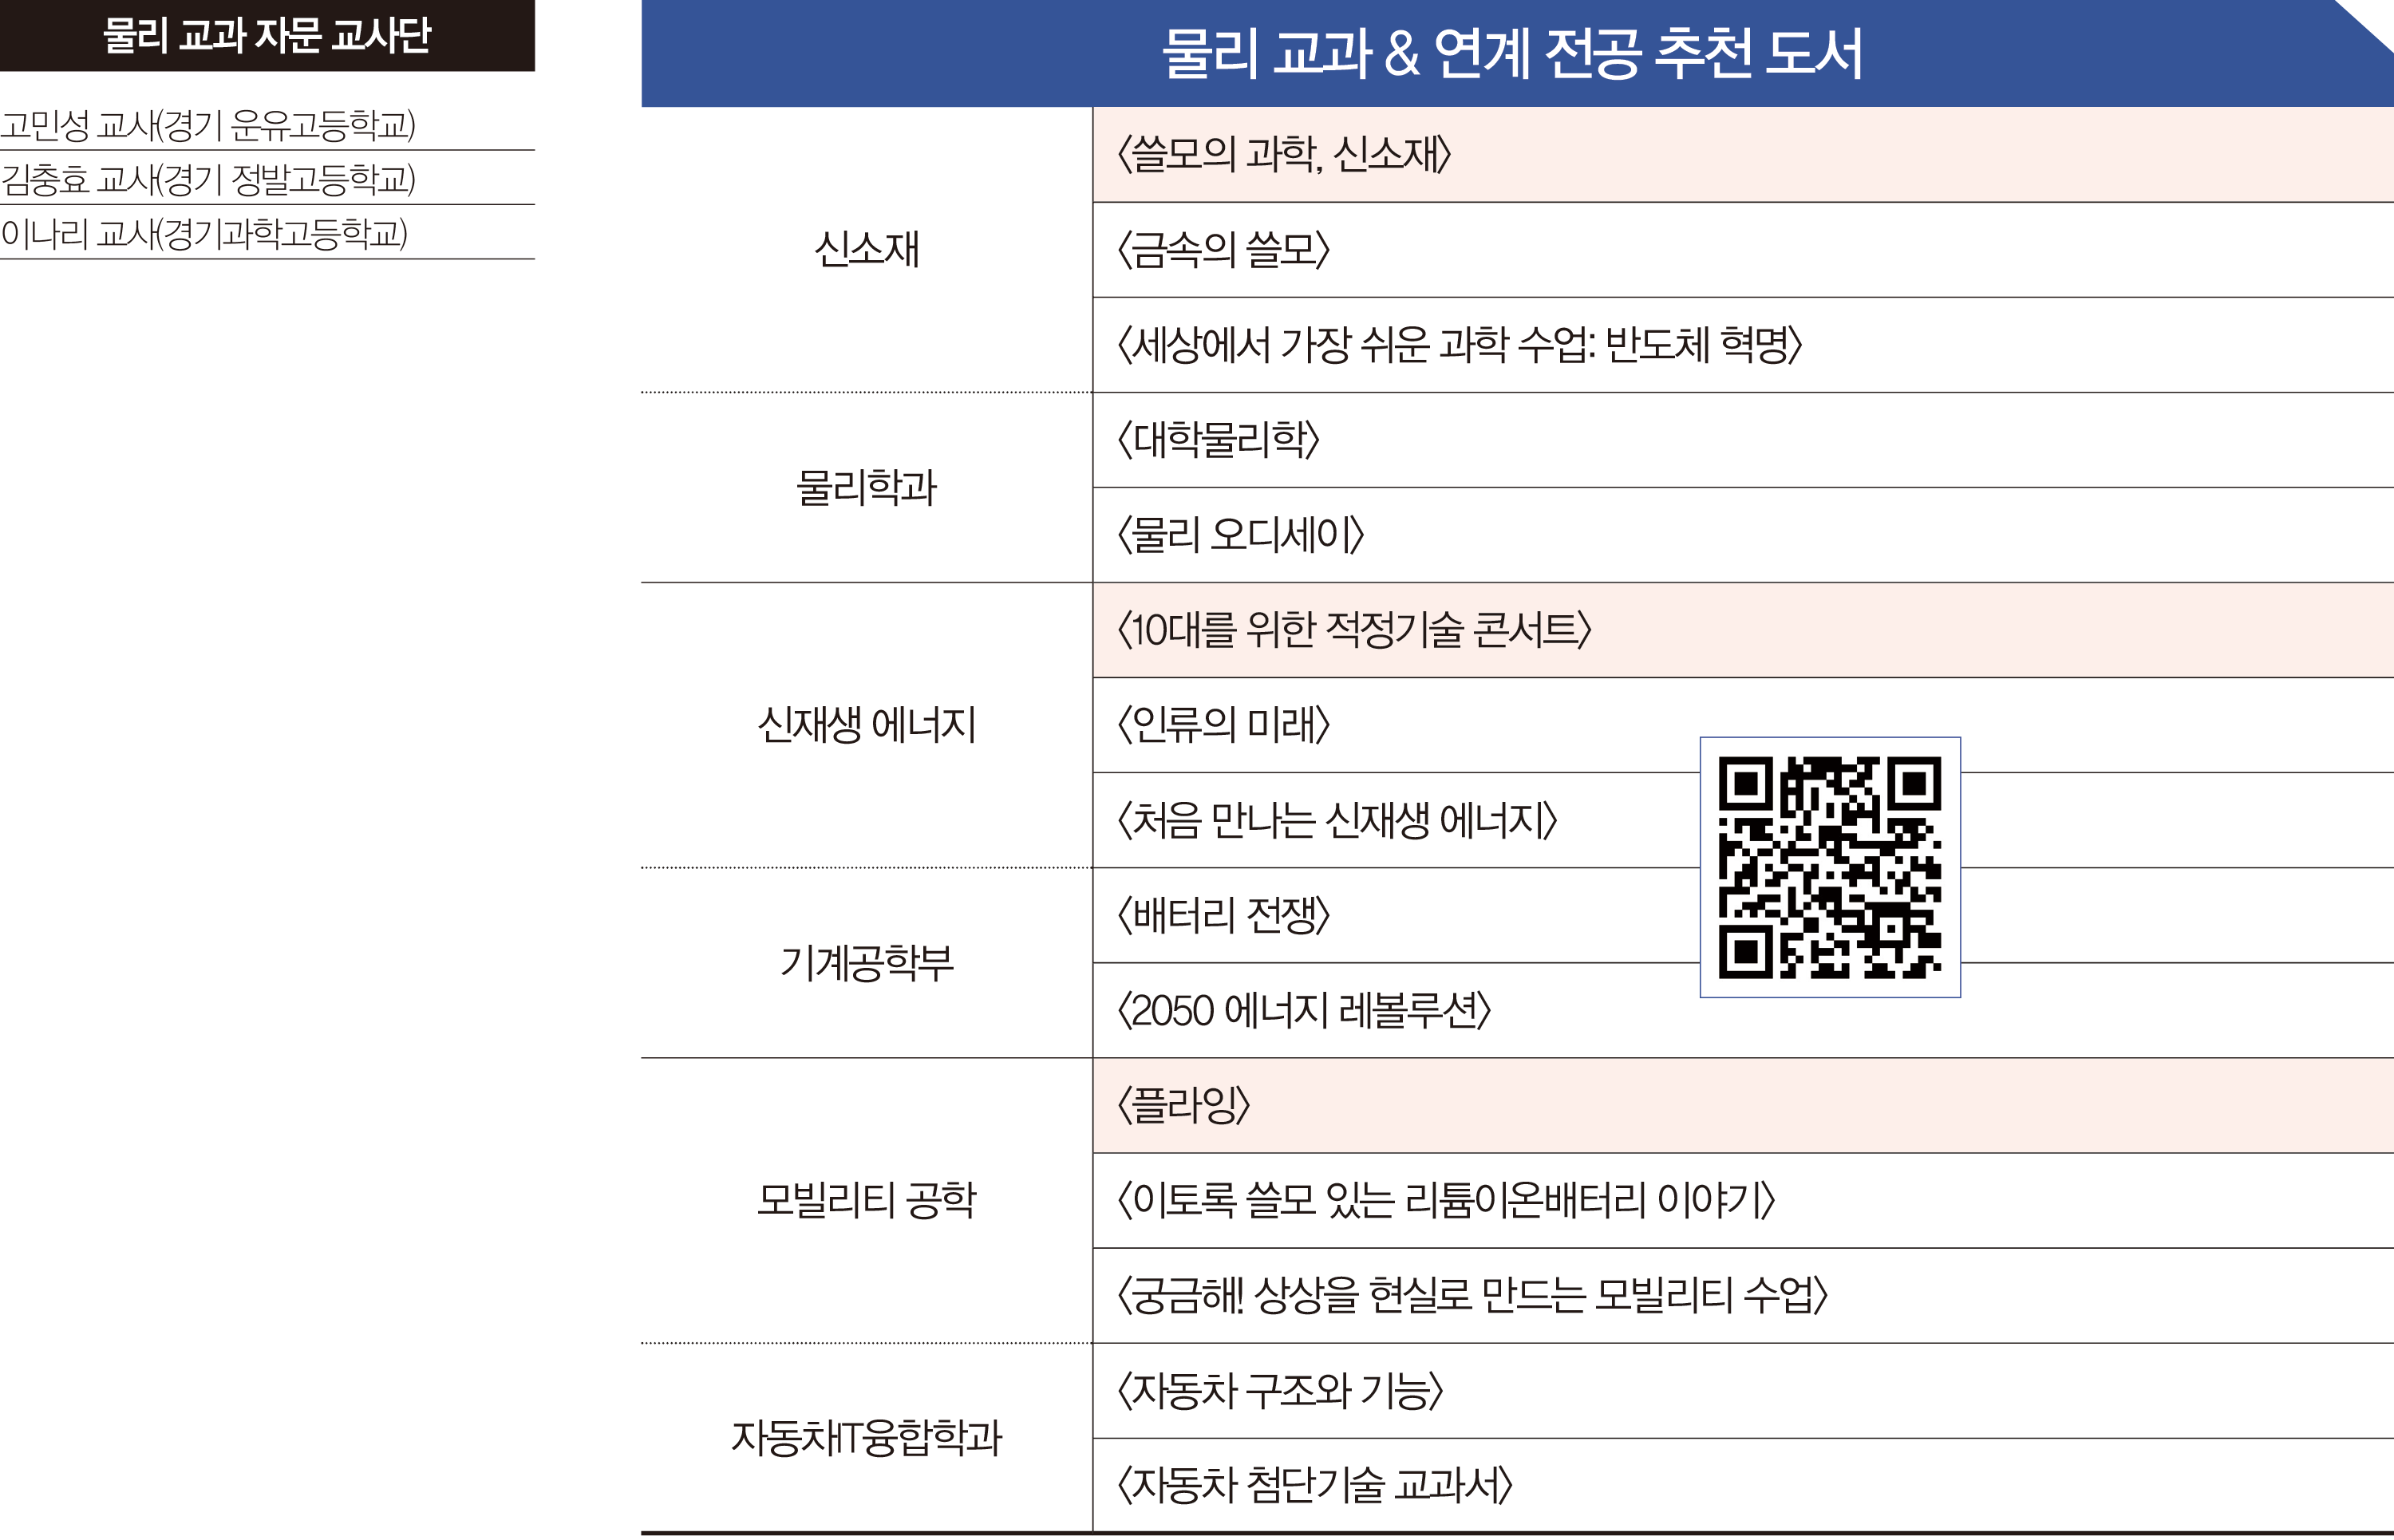Open book 〈금속의 쓸모〉
Viewport: 2394px width, 1540px height.
click(1223, 249)
